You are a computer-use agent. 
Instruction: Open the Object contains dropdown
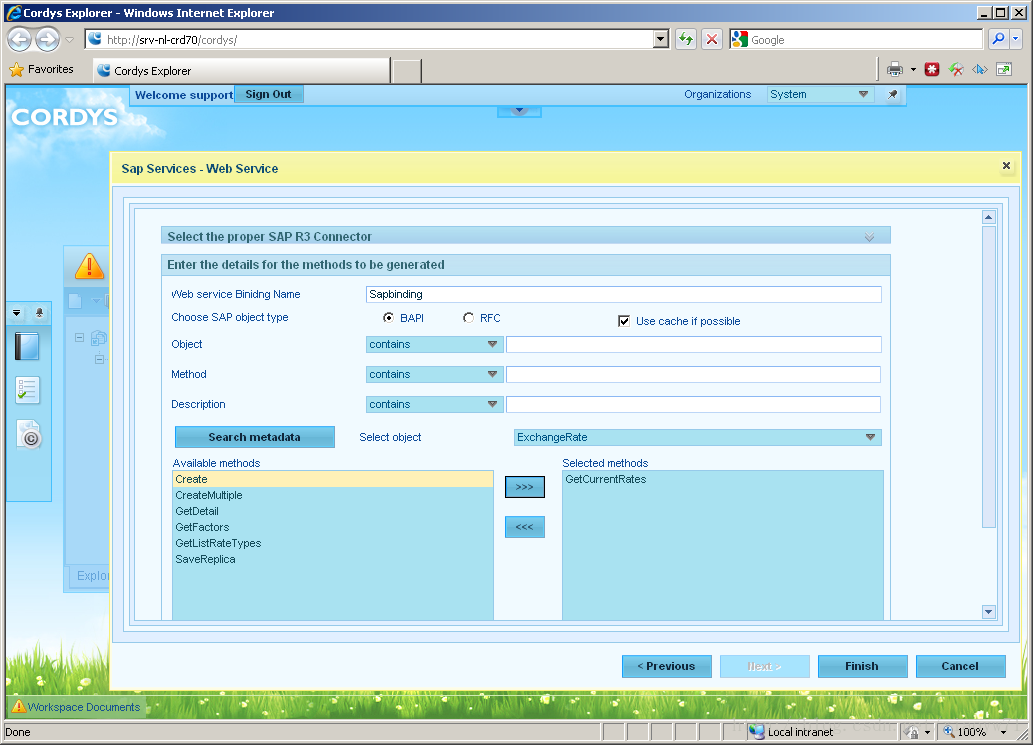pos(435,345)
